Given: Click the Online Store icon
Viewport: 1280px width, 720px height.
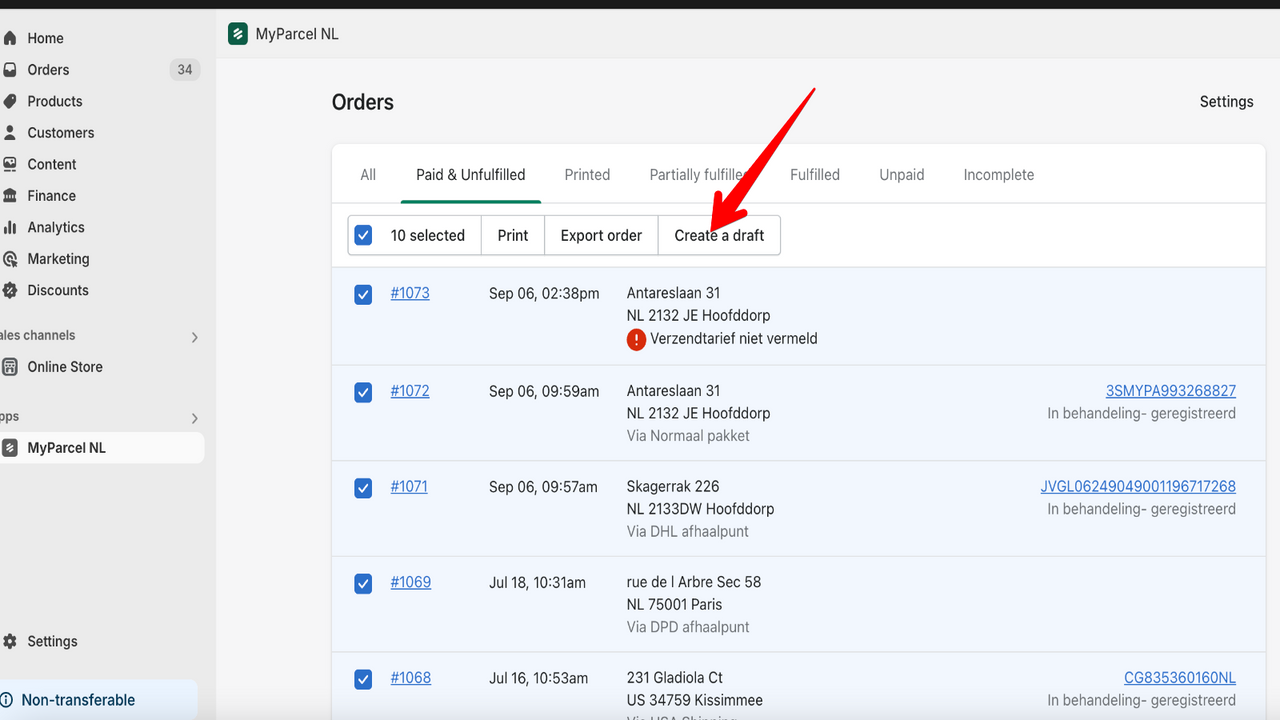Looking at the screenshot, I should [9, 367].
